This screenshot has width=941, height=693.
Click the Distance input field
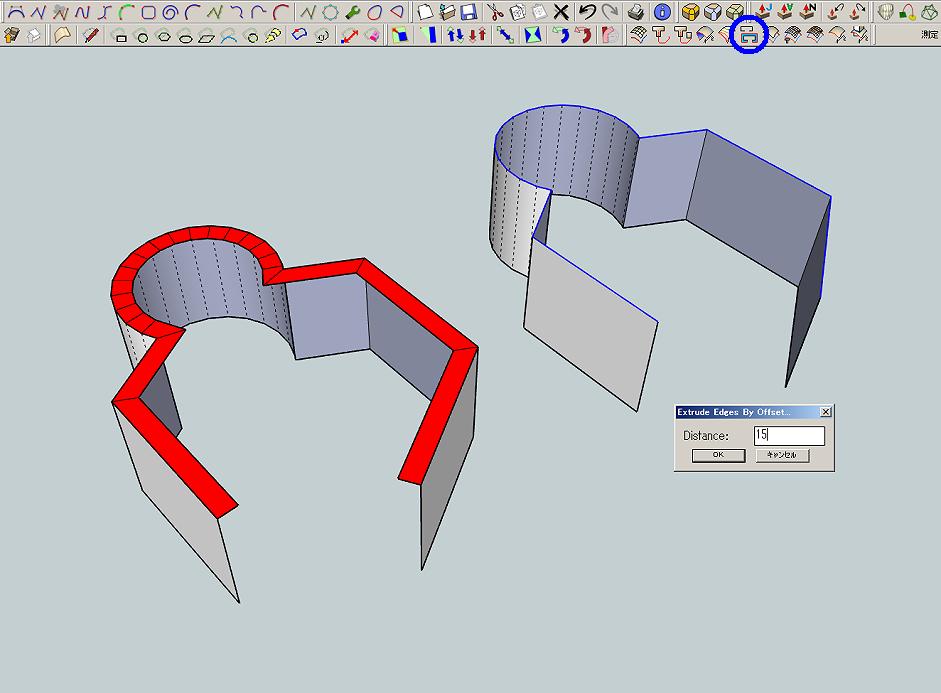789,436
